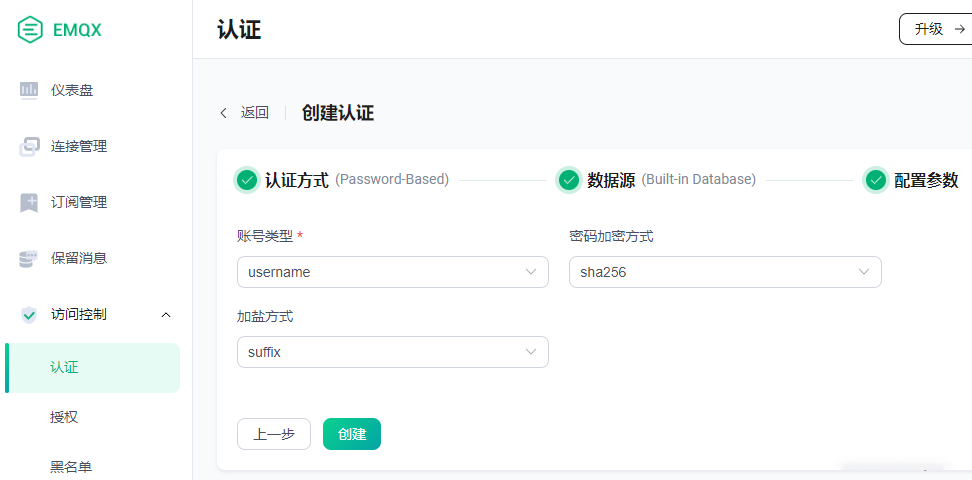Click the 认证方式 step check icon
This screenshot has width=972, height=480.
pyautogui.click(x=247, y=180)
